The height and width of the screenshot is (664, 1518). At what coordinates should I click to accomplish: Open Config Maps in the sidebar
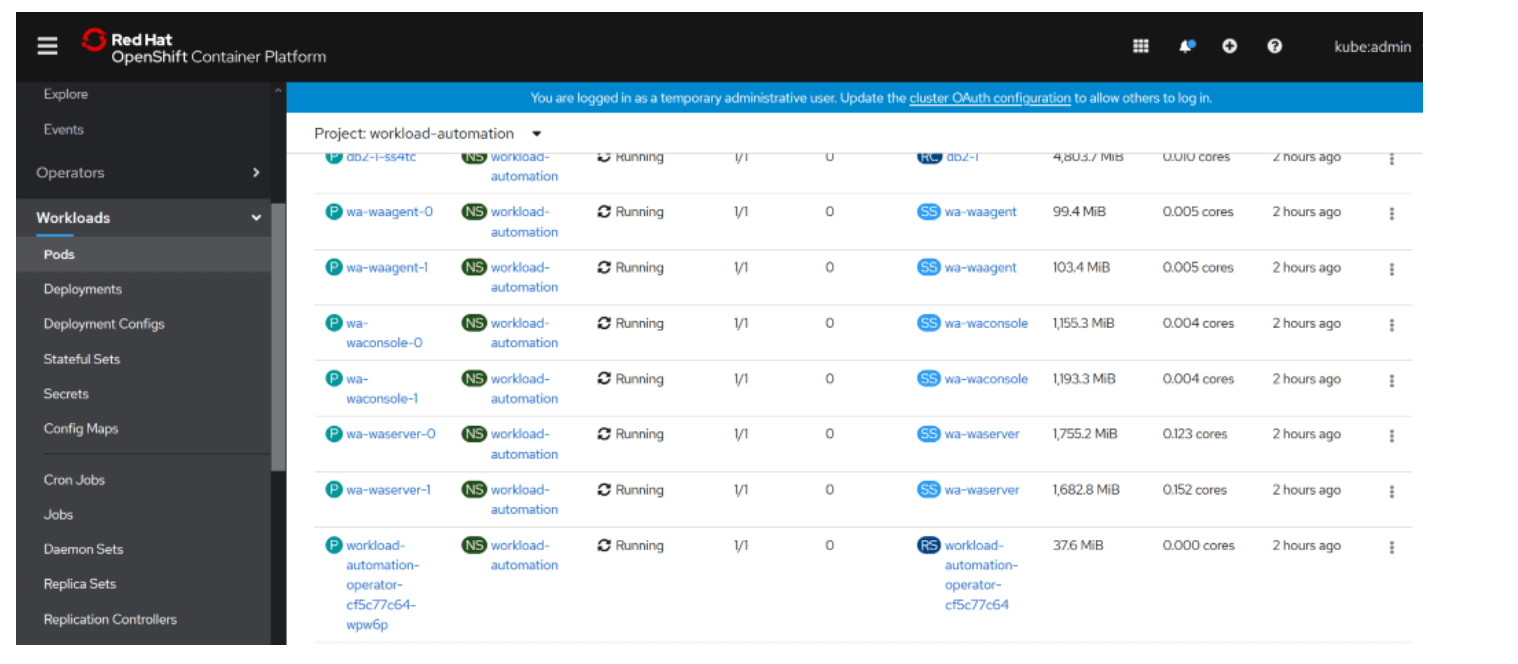tap(81, 429)
